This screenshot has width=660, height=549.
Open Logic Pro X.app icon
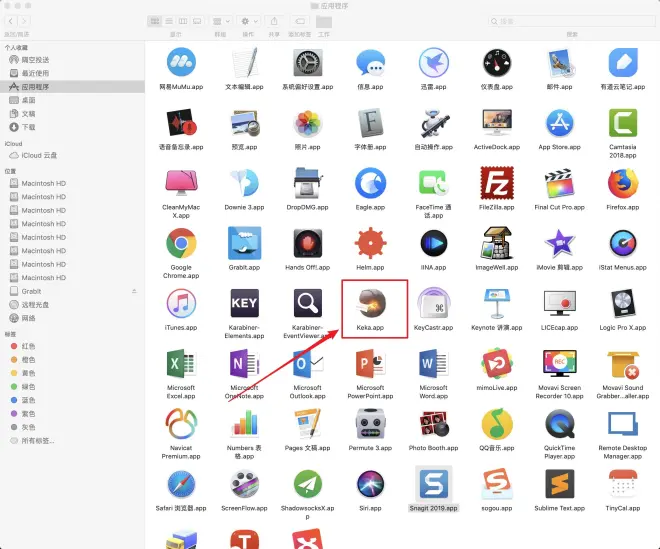coord(623,303)
